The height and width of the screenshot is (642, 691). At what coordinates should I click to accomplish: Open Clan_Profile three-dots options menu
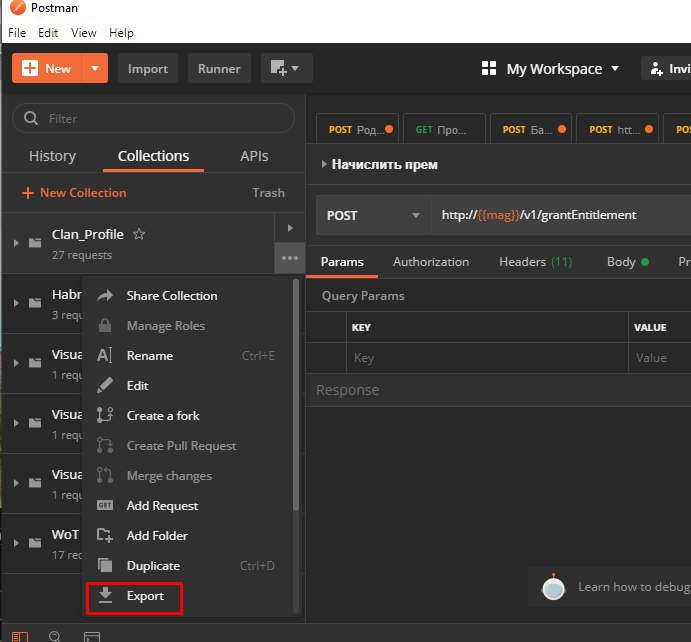point(290,258)
